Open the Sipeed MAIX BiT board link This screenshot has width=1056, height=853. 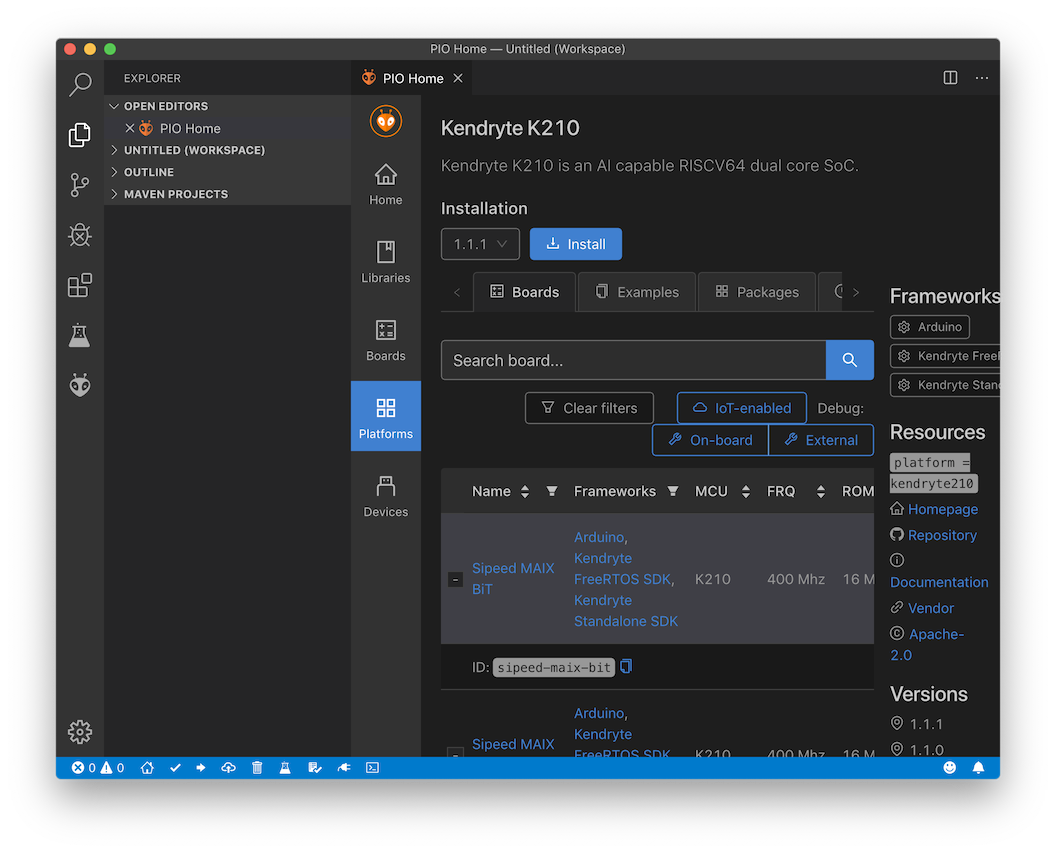(x=513, y=578)
